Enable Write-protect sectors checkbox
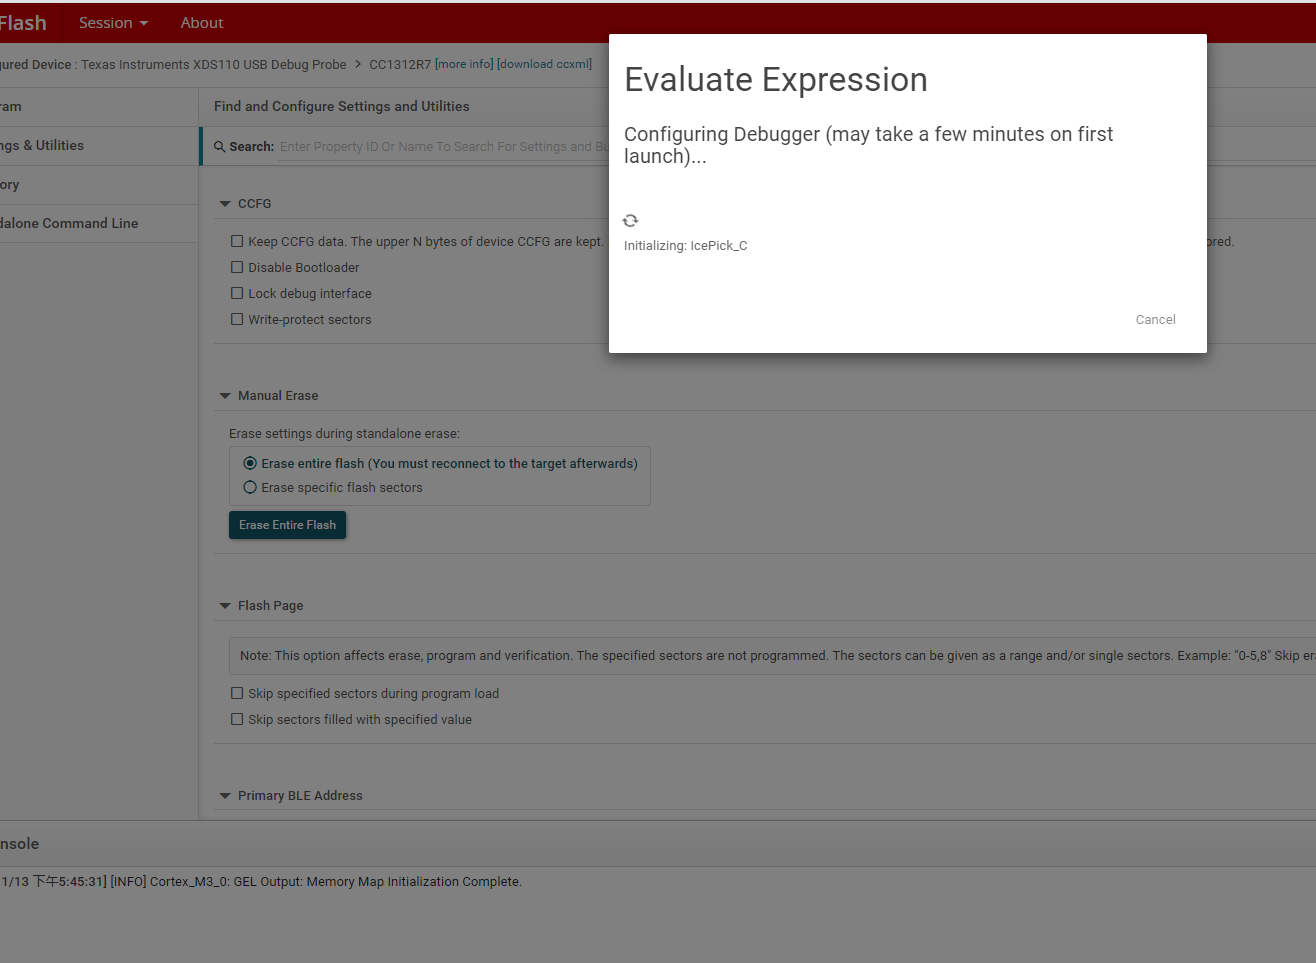Image resolution: width=1316 pixels, height=963 pixels. (237, 319)
